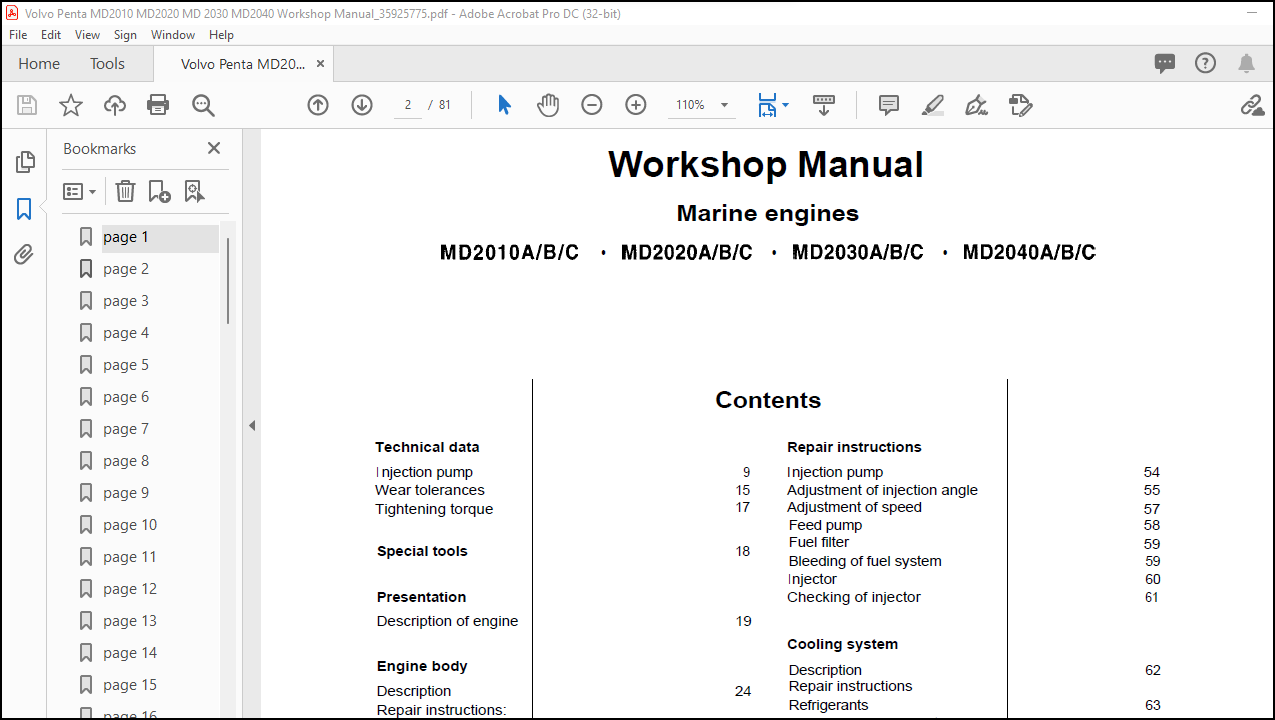Click 'Description of engine' contents line
This screenshot has height=720, width=1275.
coord(447,621)
